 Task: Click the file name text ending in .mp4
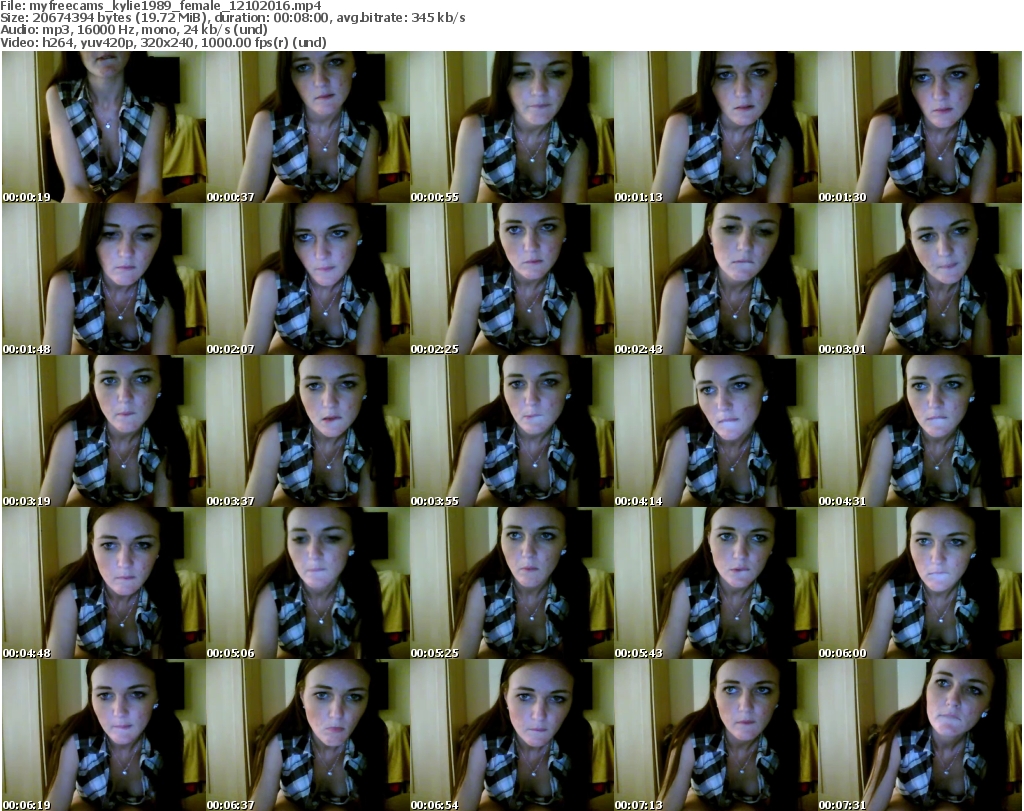pos(176,6)
